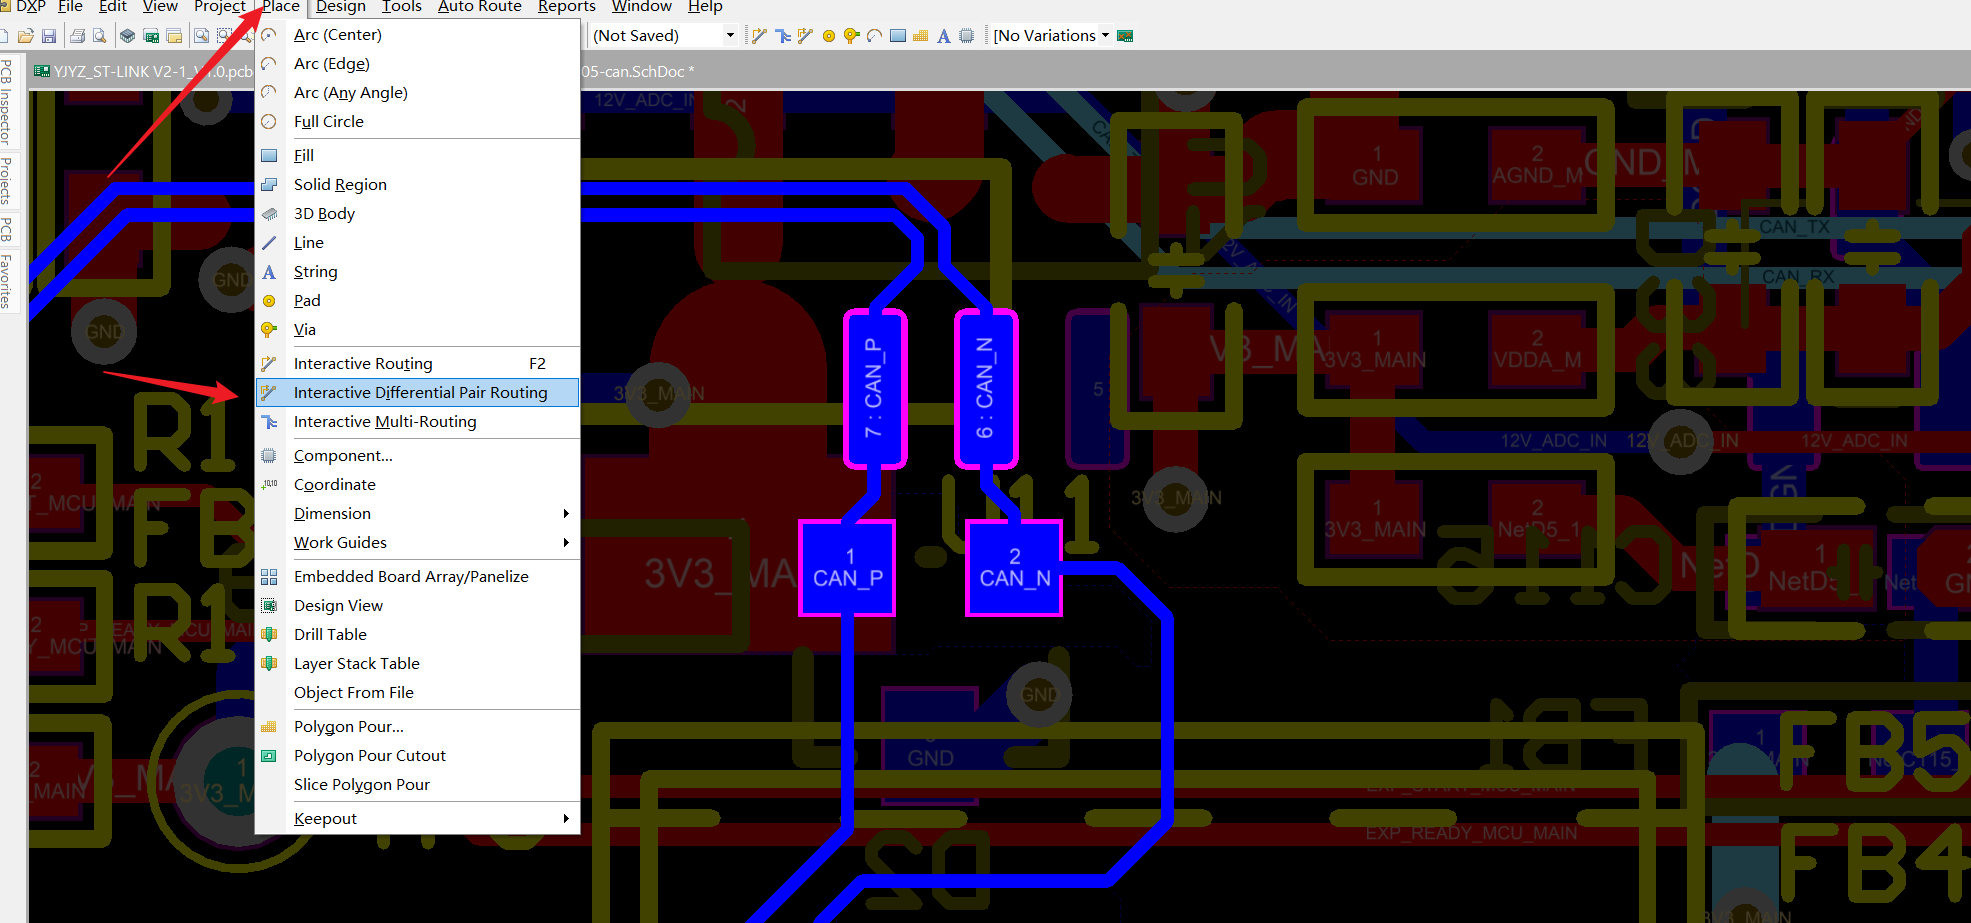The width and height of the screenshot is (1971, 923).
Task: Save the document using the floppy disk icon
Action: [49, 36]
